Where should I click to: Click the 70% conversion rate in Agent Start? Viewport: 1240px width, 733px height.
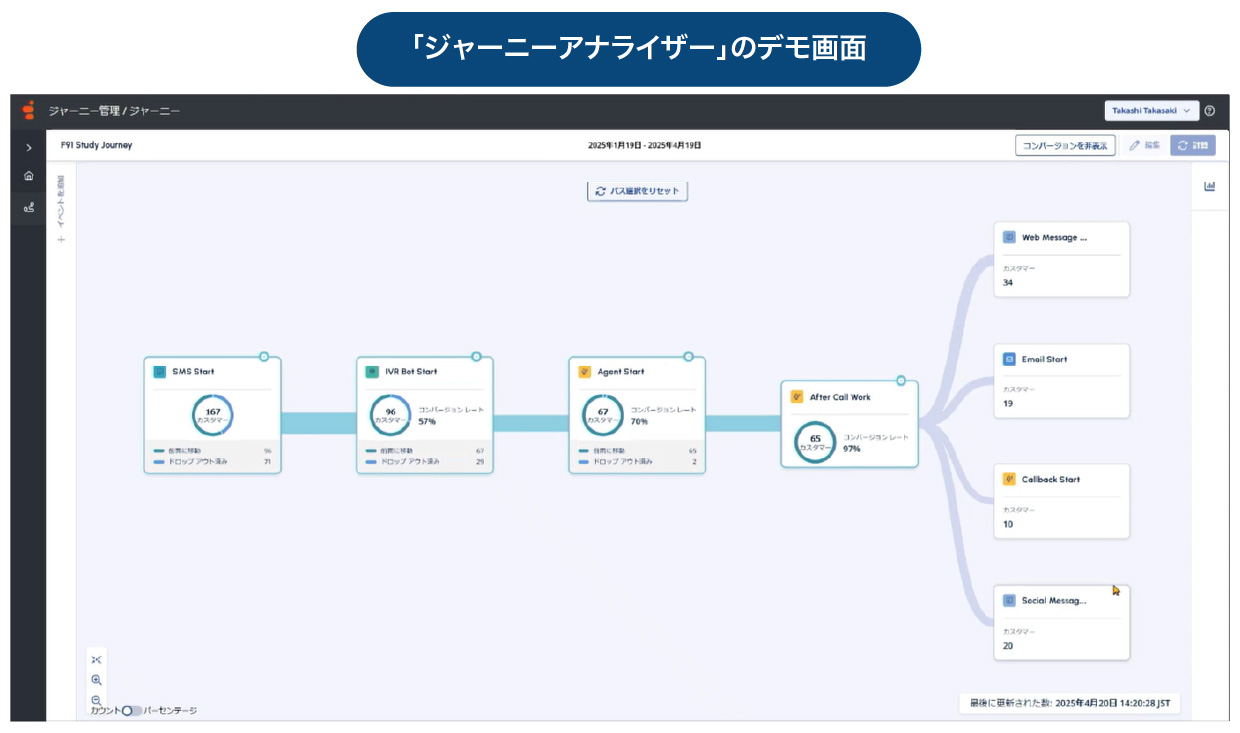pyautogui.click(x=641, y=421)
